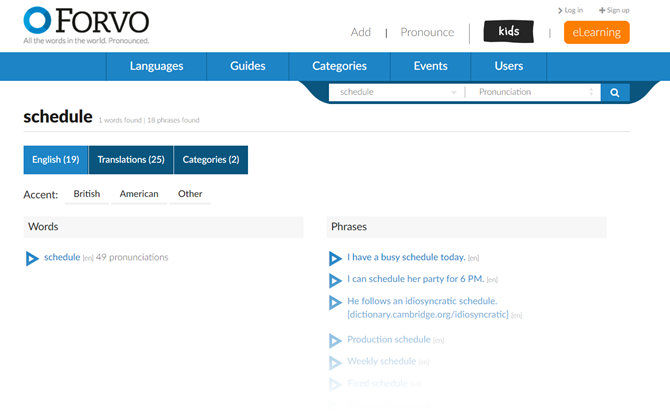Open the Forvo Kids badge
Viewport: 670px width, 417px height.
(x=508, y=32)
